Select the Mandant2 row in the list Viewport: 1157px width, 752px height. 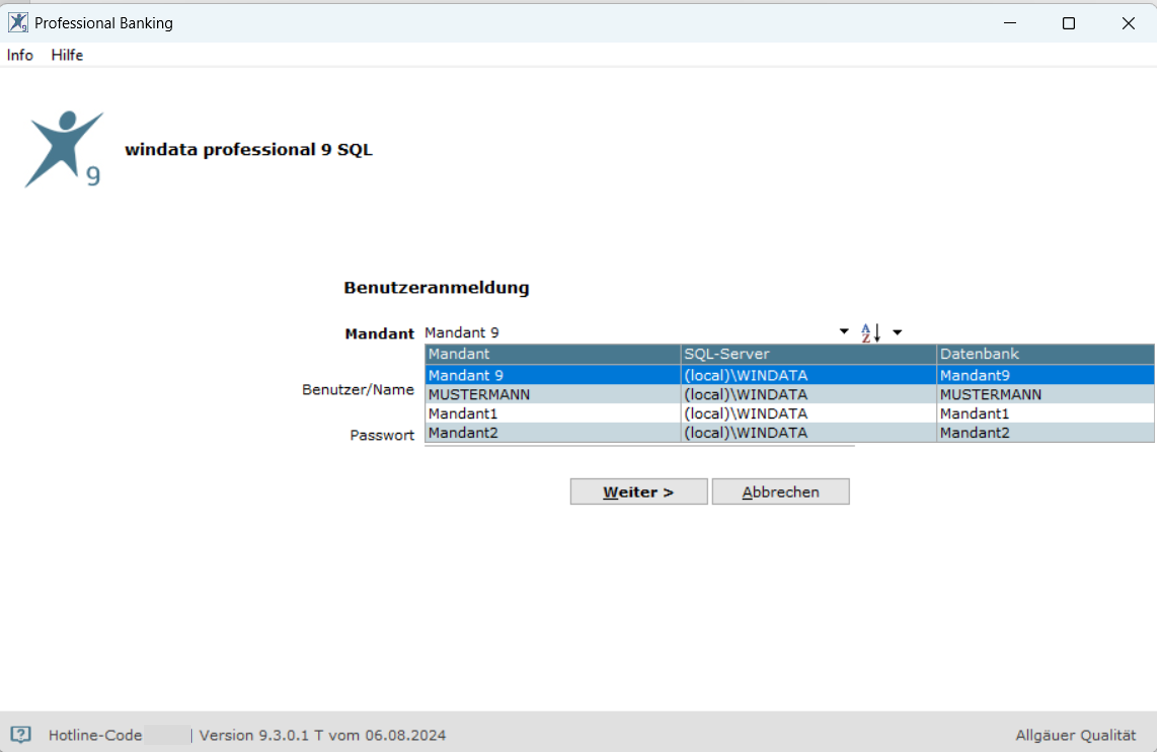tap(790, 432)
